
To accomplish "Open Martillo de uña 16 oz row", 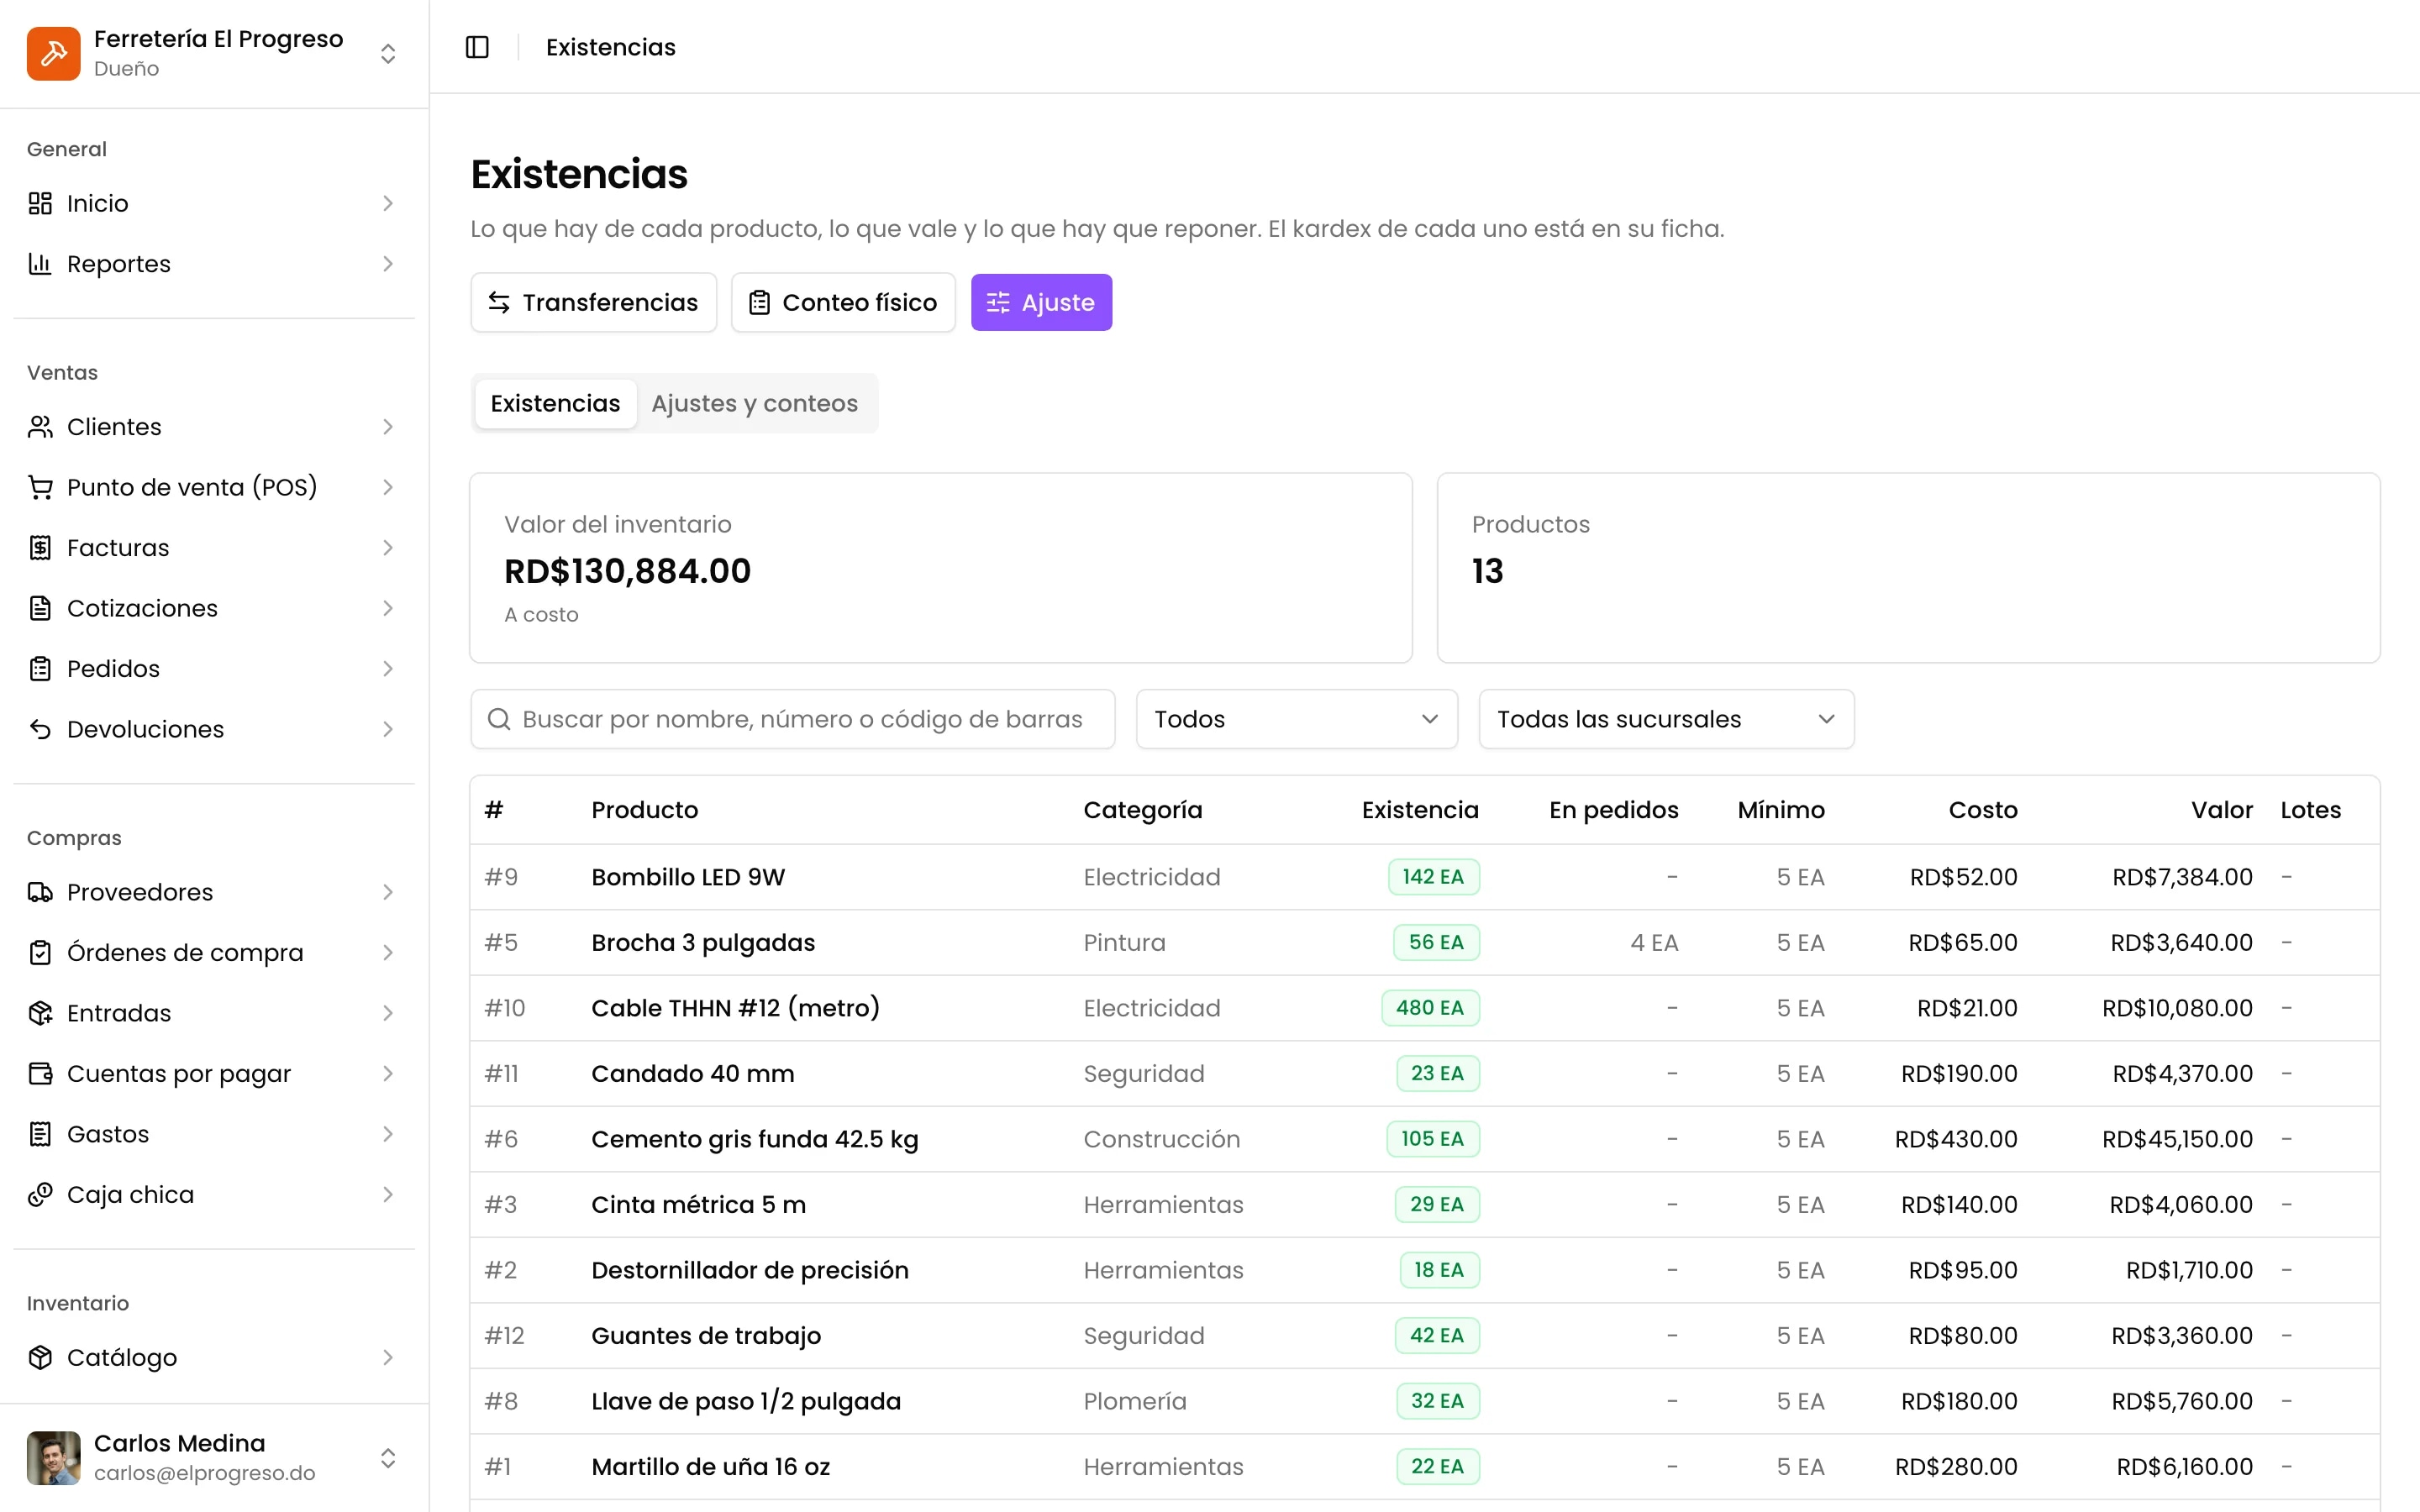I will pyautogui.click(x=1424, y=1467).
